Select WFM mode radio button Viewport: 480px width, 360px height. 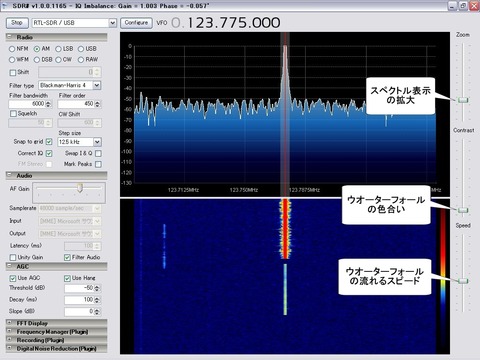tap(12, 60)
